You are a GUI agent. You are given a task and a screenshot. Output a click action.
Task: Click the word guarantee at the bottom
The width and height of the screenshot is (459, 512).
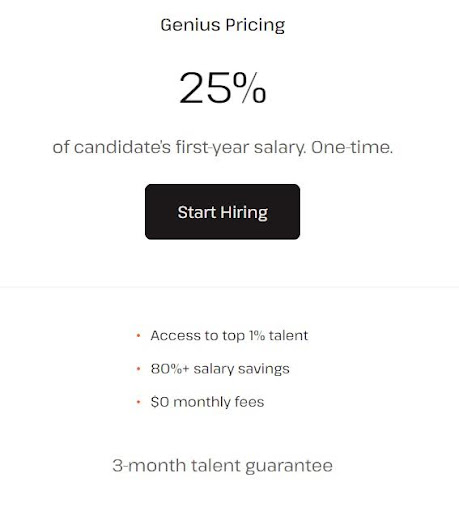coord(289,466)
